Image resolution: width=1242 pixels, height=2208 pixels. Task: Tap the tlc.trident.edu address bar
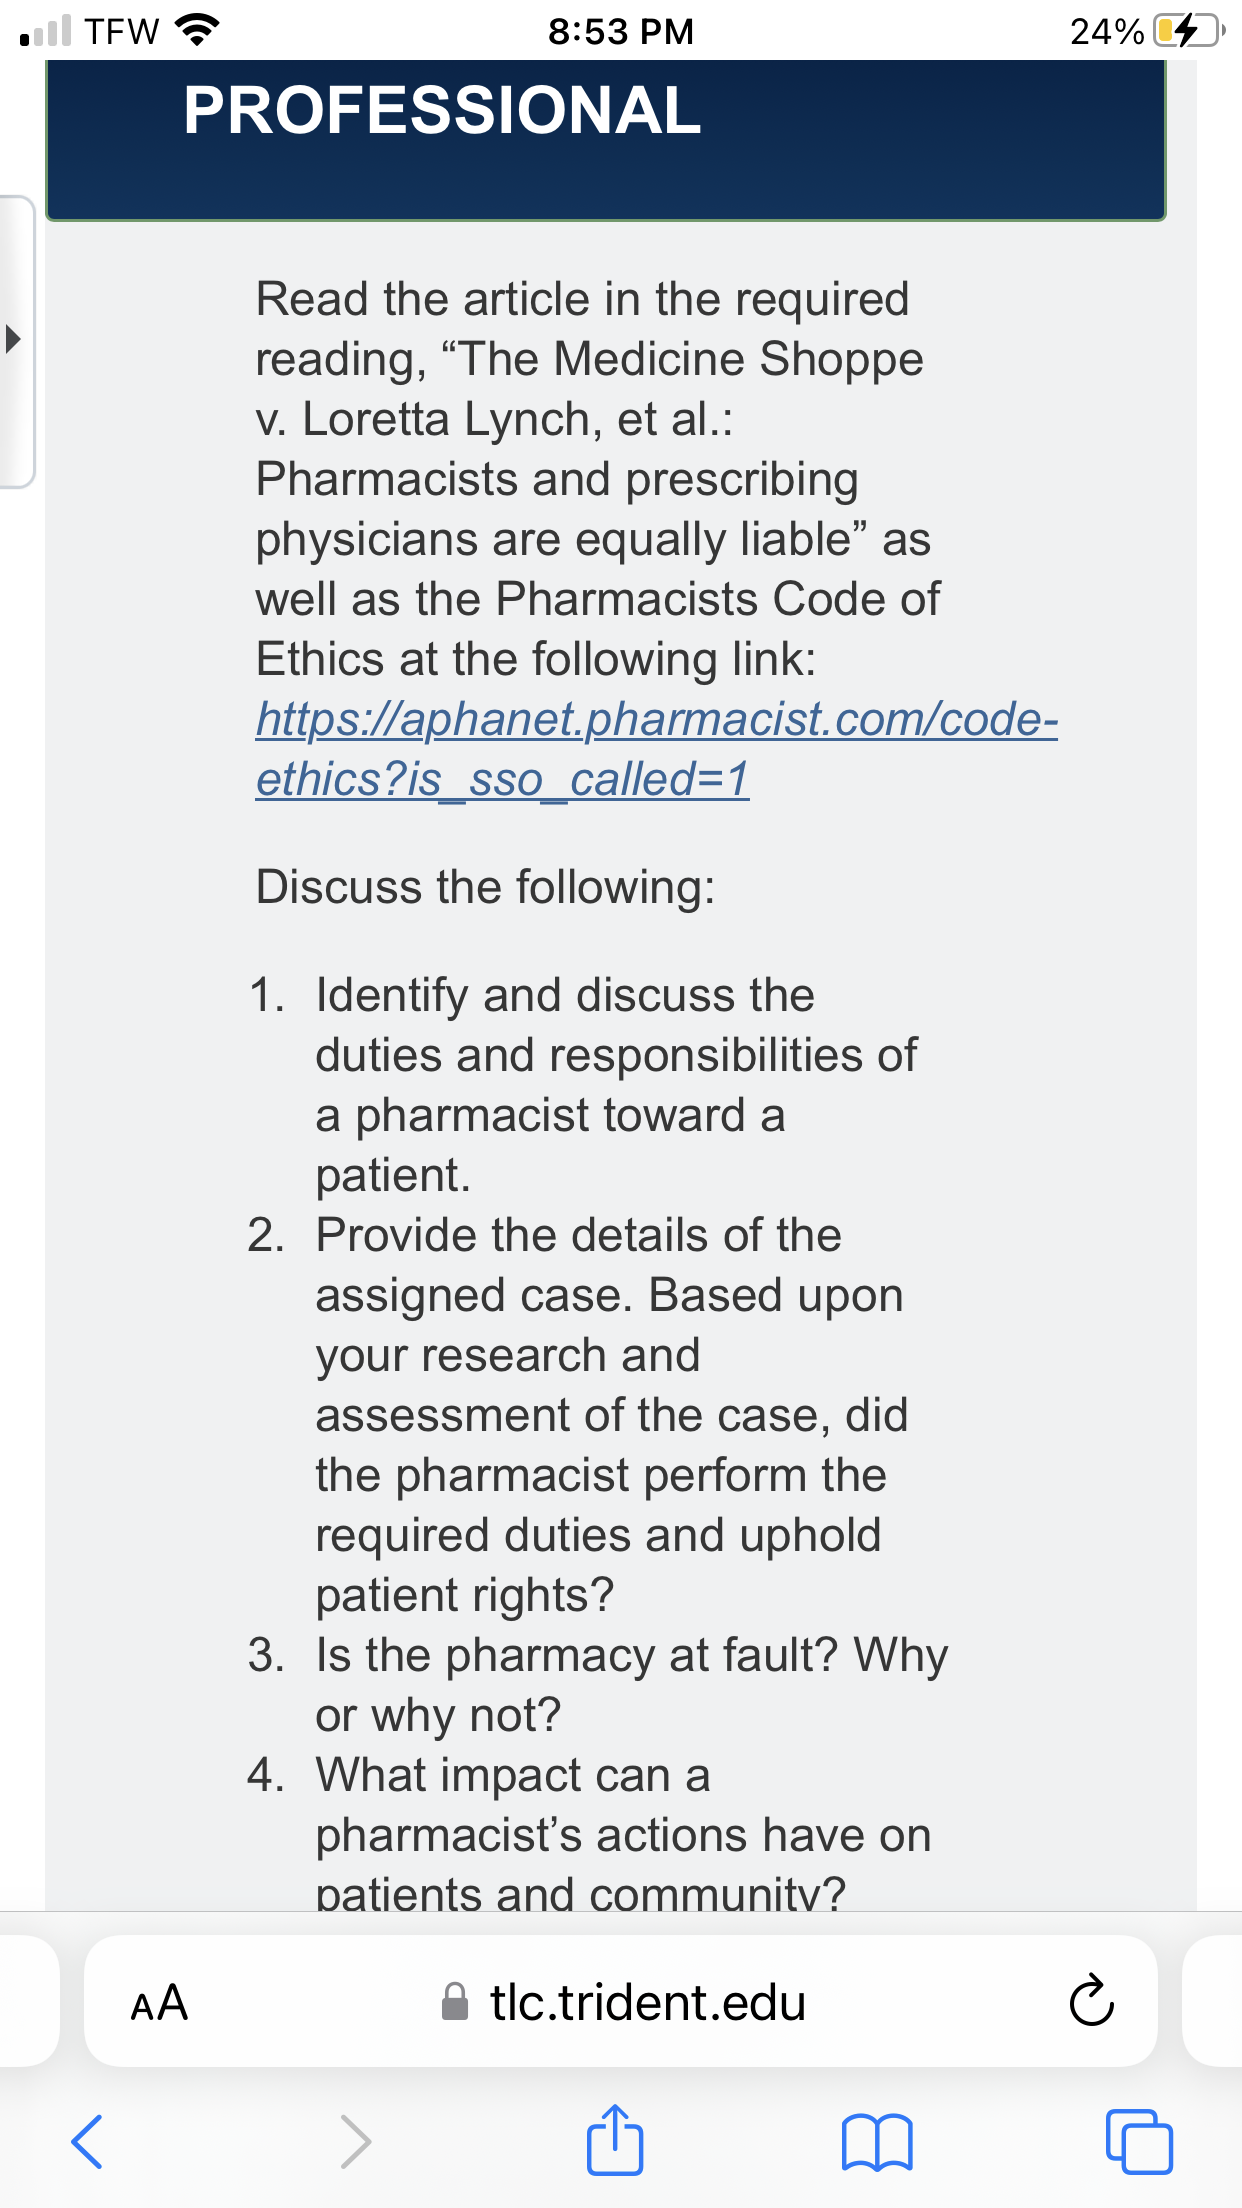[621, 2001]
